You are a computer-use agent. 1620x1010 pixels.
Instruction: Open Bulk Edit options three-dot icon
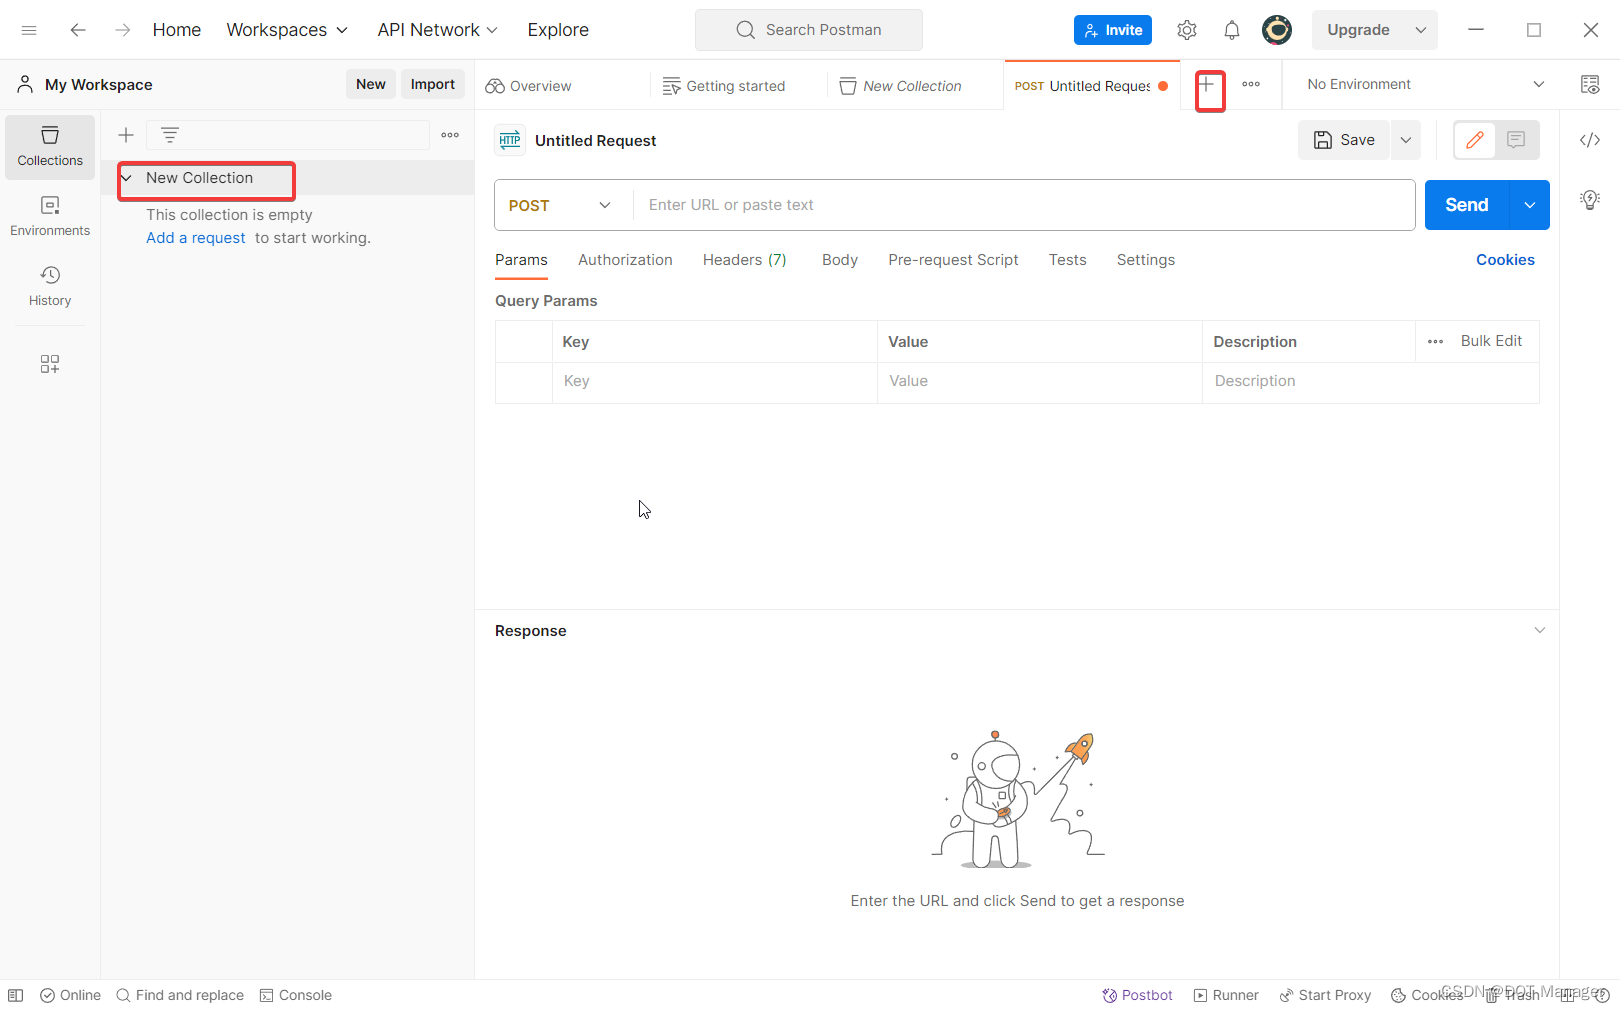1436,342
